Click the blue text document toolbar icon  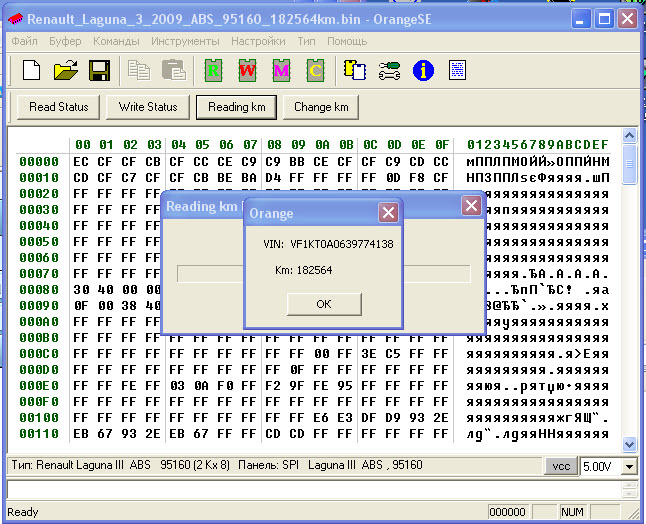pyautogui.click(x=457, y=70)
